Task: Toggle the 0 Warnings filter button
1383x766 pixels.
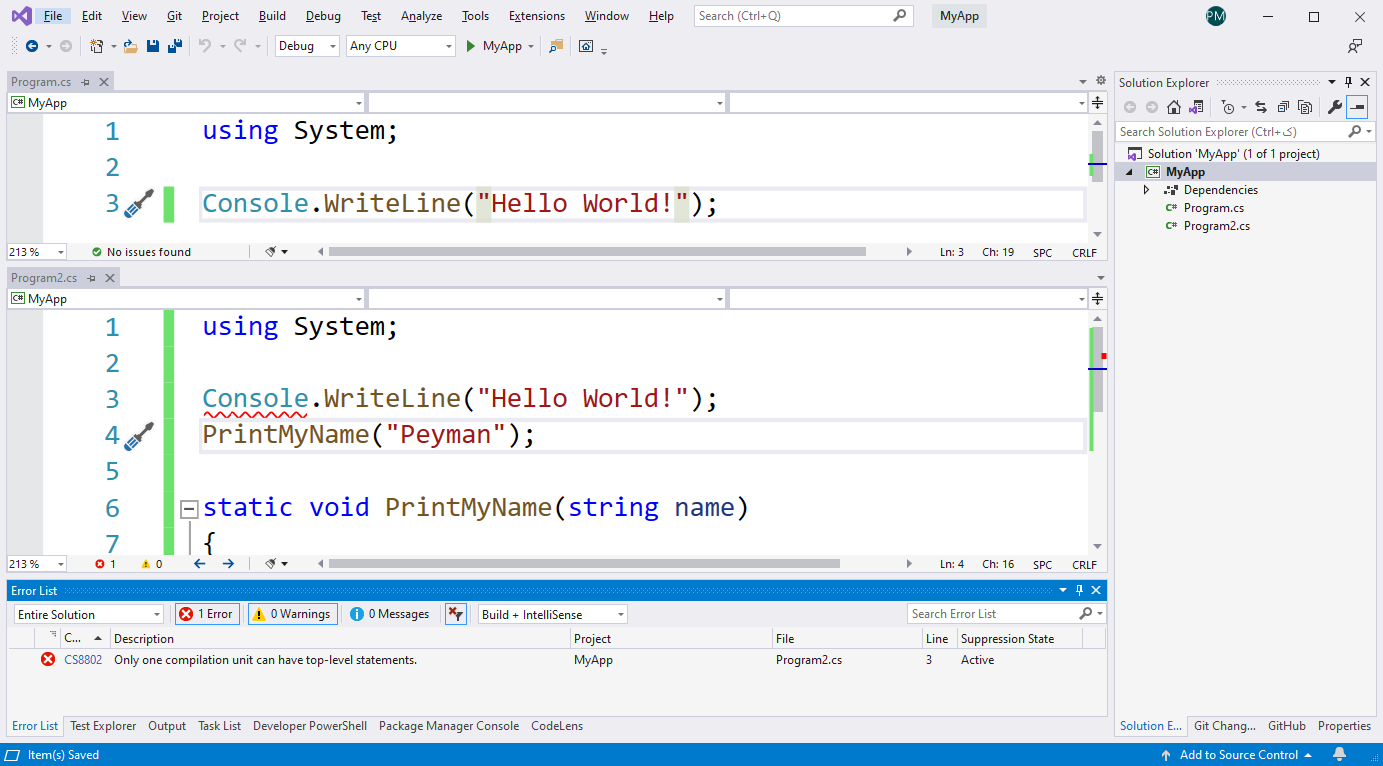Action: 292,614
